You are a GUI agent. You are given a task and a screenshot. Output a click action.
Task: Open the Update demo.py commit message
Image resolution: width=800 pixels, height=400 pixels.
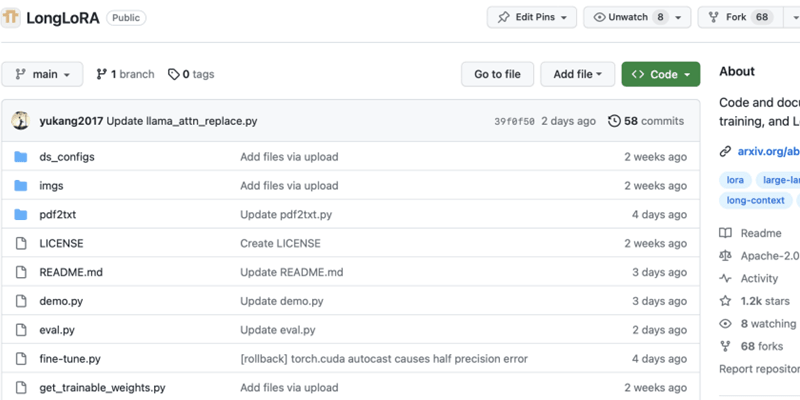pyautogui.click(x=282, y=301)
